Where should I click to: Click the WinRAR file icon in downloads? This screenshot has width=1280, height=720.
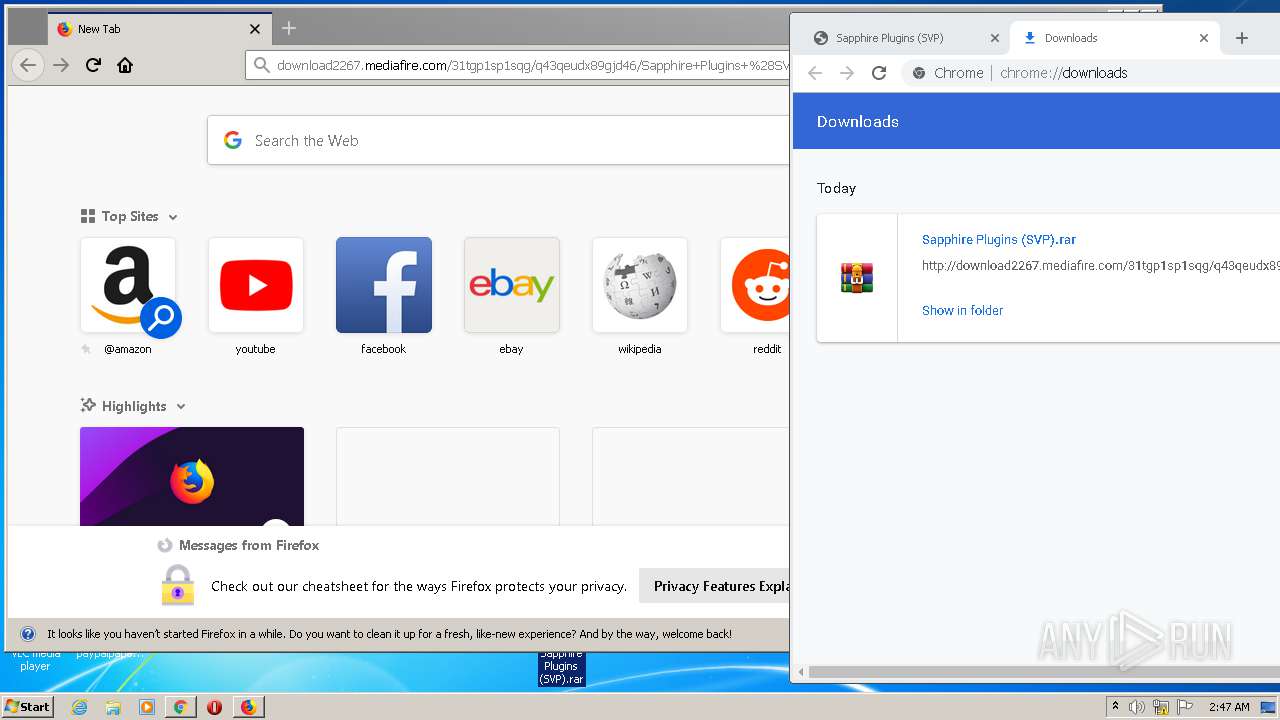pos(857,278)
